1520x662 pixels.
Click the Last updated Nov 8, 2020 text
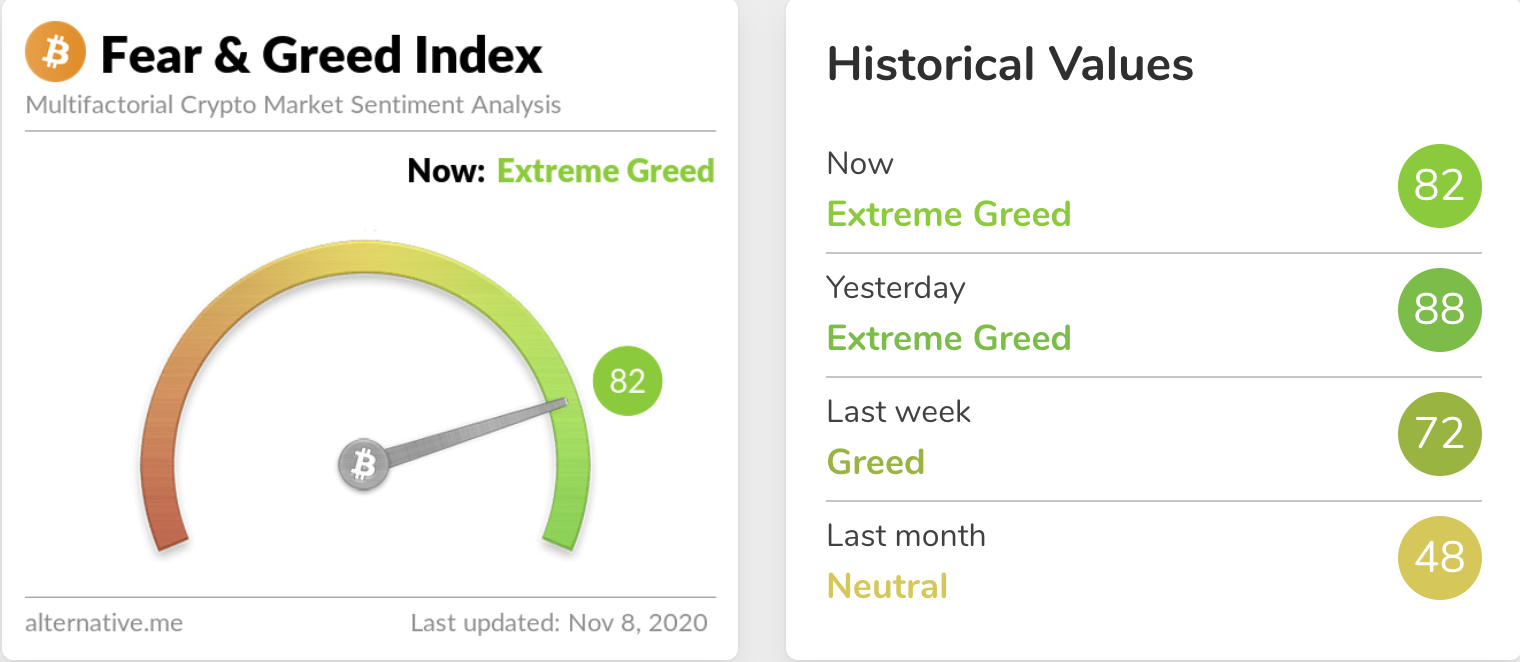559,623
